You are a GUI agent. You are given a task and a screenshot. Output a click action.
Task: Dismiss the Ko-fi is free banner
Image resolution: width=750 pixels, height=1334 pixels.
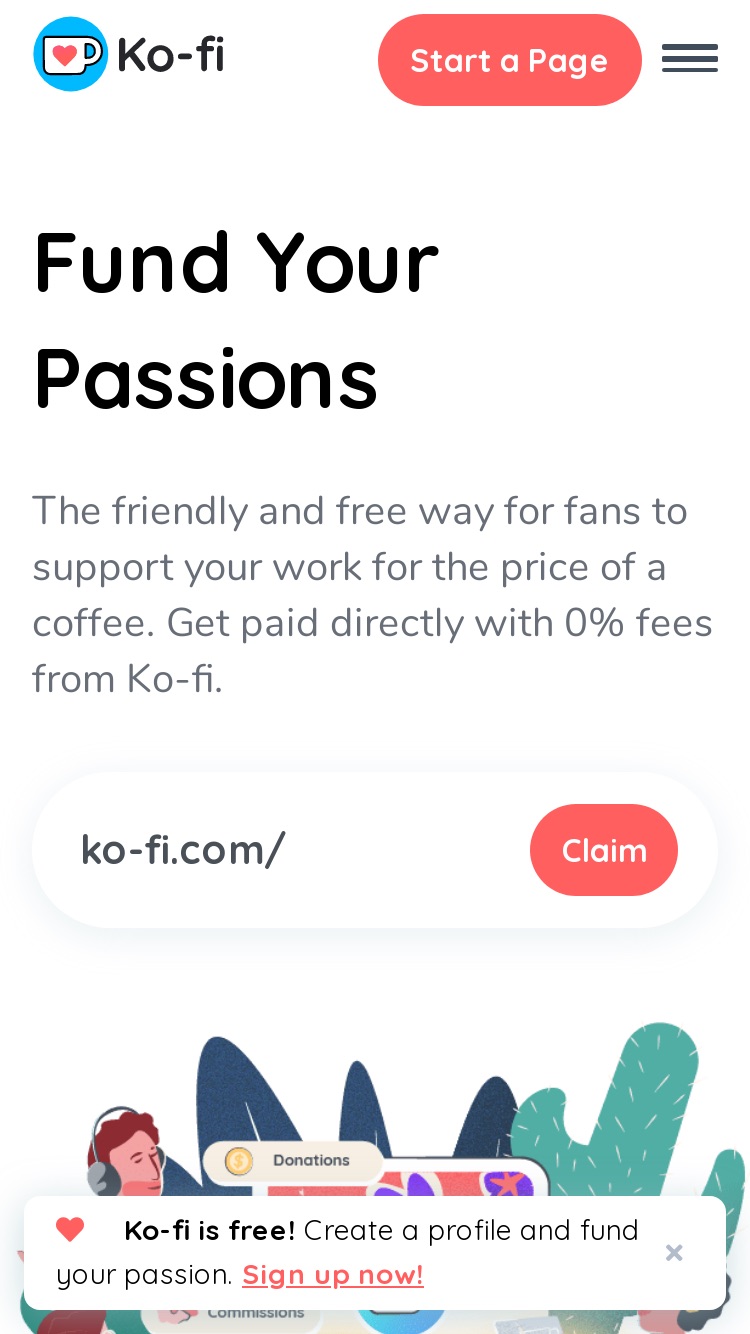click(674, 1252)
